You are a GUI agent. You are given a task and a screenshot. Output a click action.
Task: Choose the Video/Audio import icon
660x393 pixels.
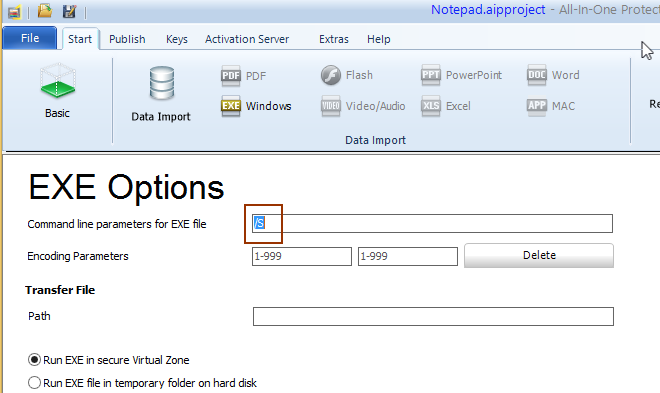(331, 106)
